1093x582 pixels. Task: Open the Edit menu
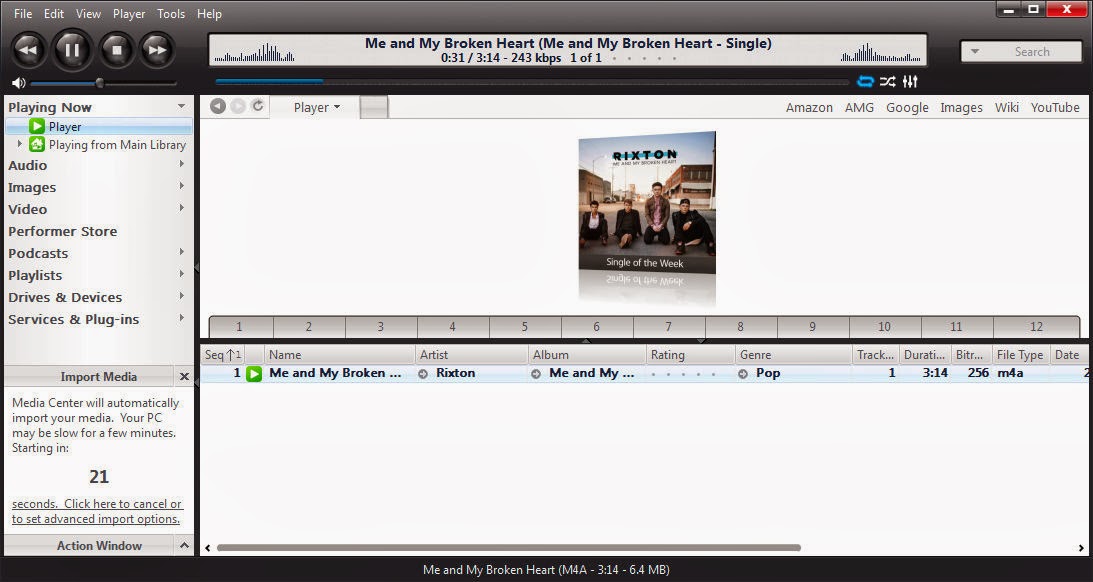click(54, 13)
